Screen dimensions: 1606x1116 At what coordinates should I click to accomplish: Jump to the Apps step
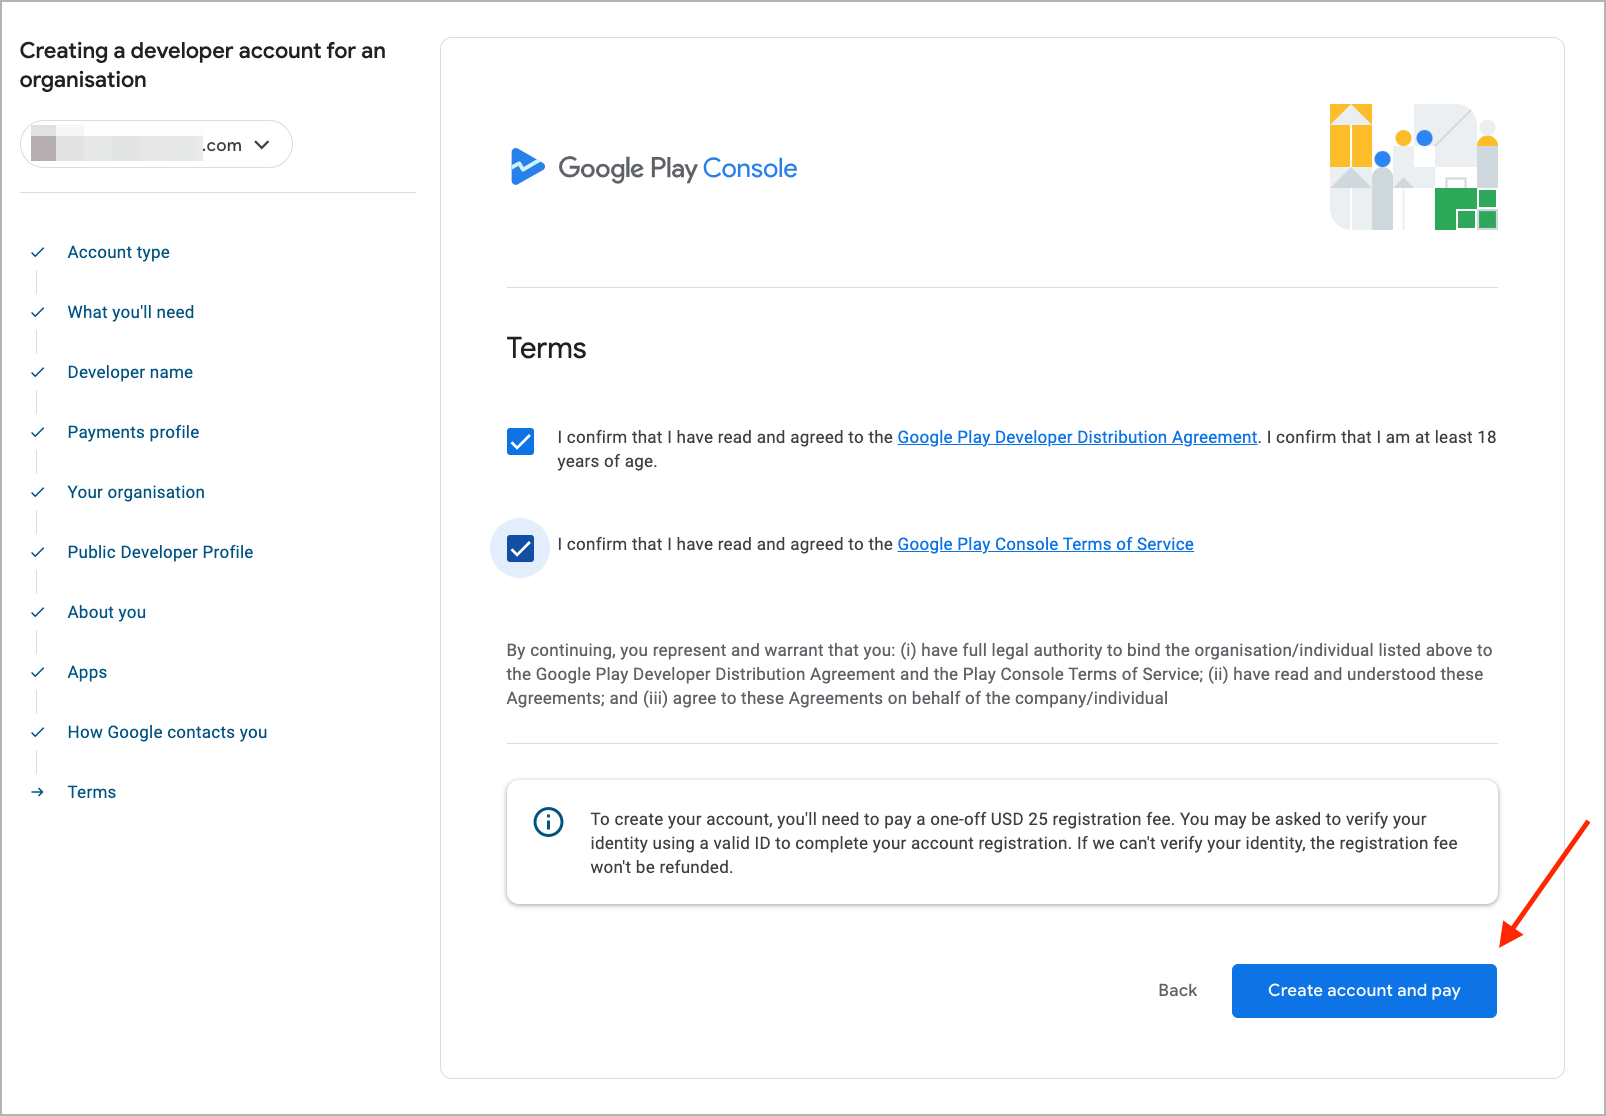(x=87, y=672)
